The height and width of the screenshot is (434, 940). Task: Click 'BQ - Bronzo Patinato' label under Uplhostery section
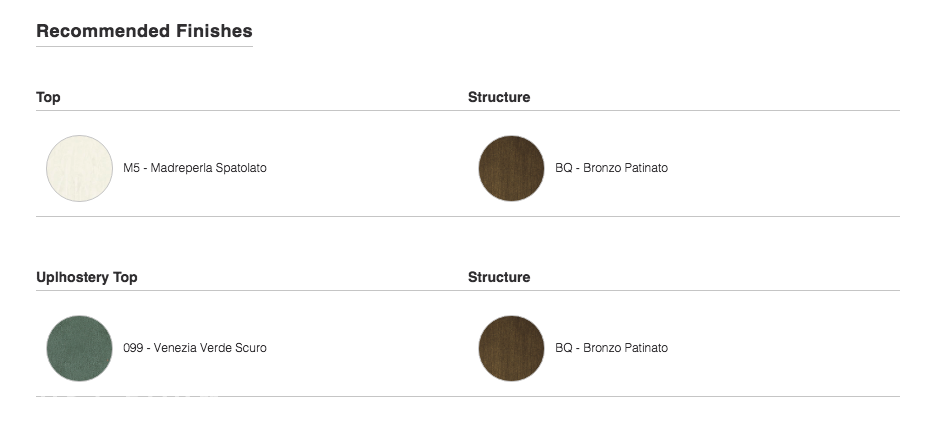611,348
